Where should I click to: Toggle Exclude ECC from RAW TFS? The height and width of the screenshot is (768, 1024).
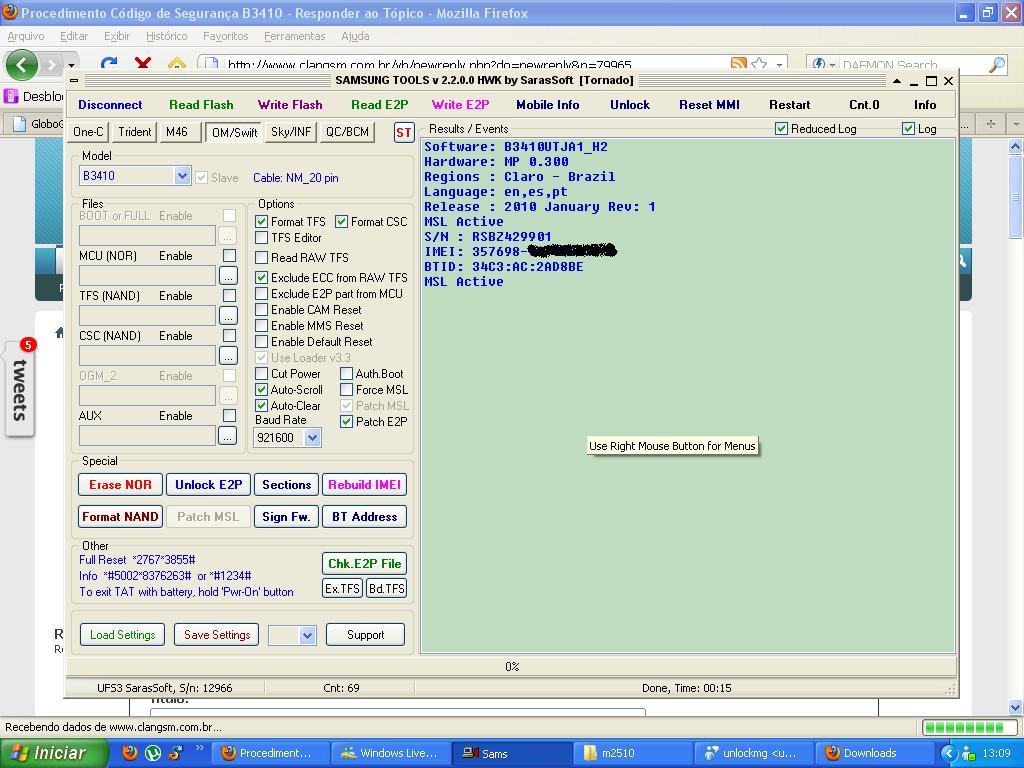click(x=261, y=278)
